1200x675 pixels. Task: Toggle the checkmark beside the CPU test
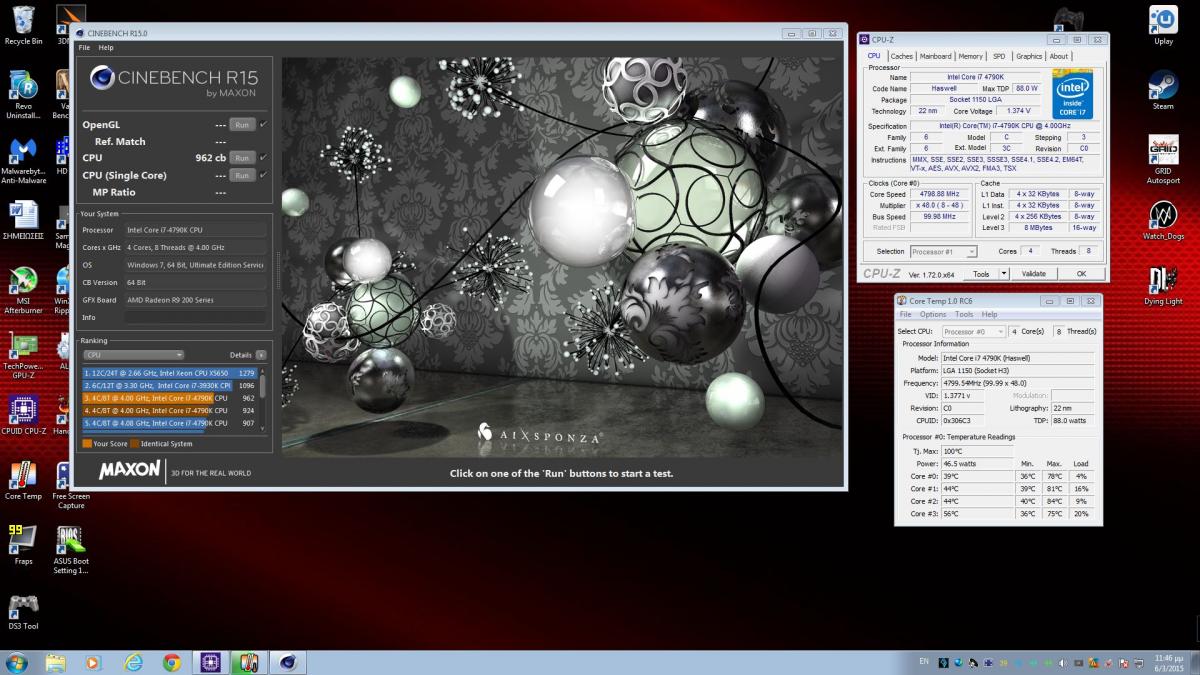[263, 158]
